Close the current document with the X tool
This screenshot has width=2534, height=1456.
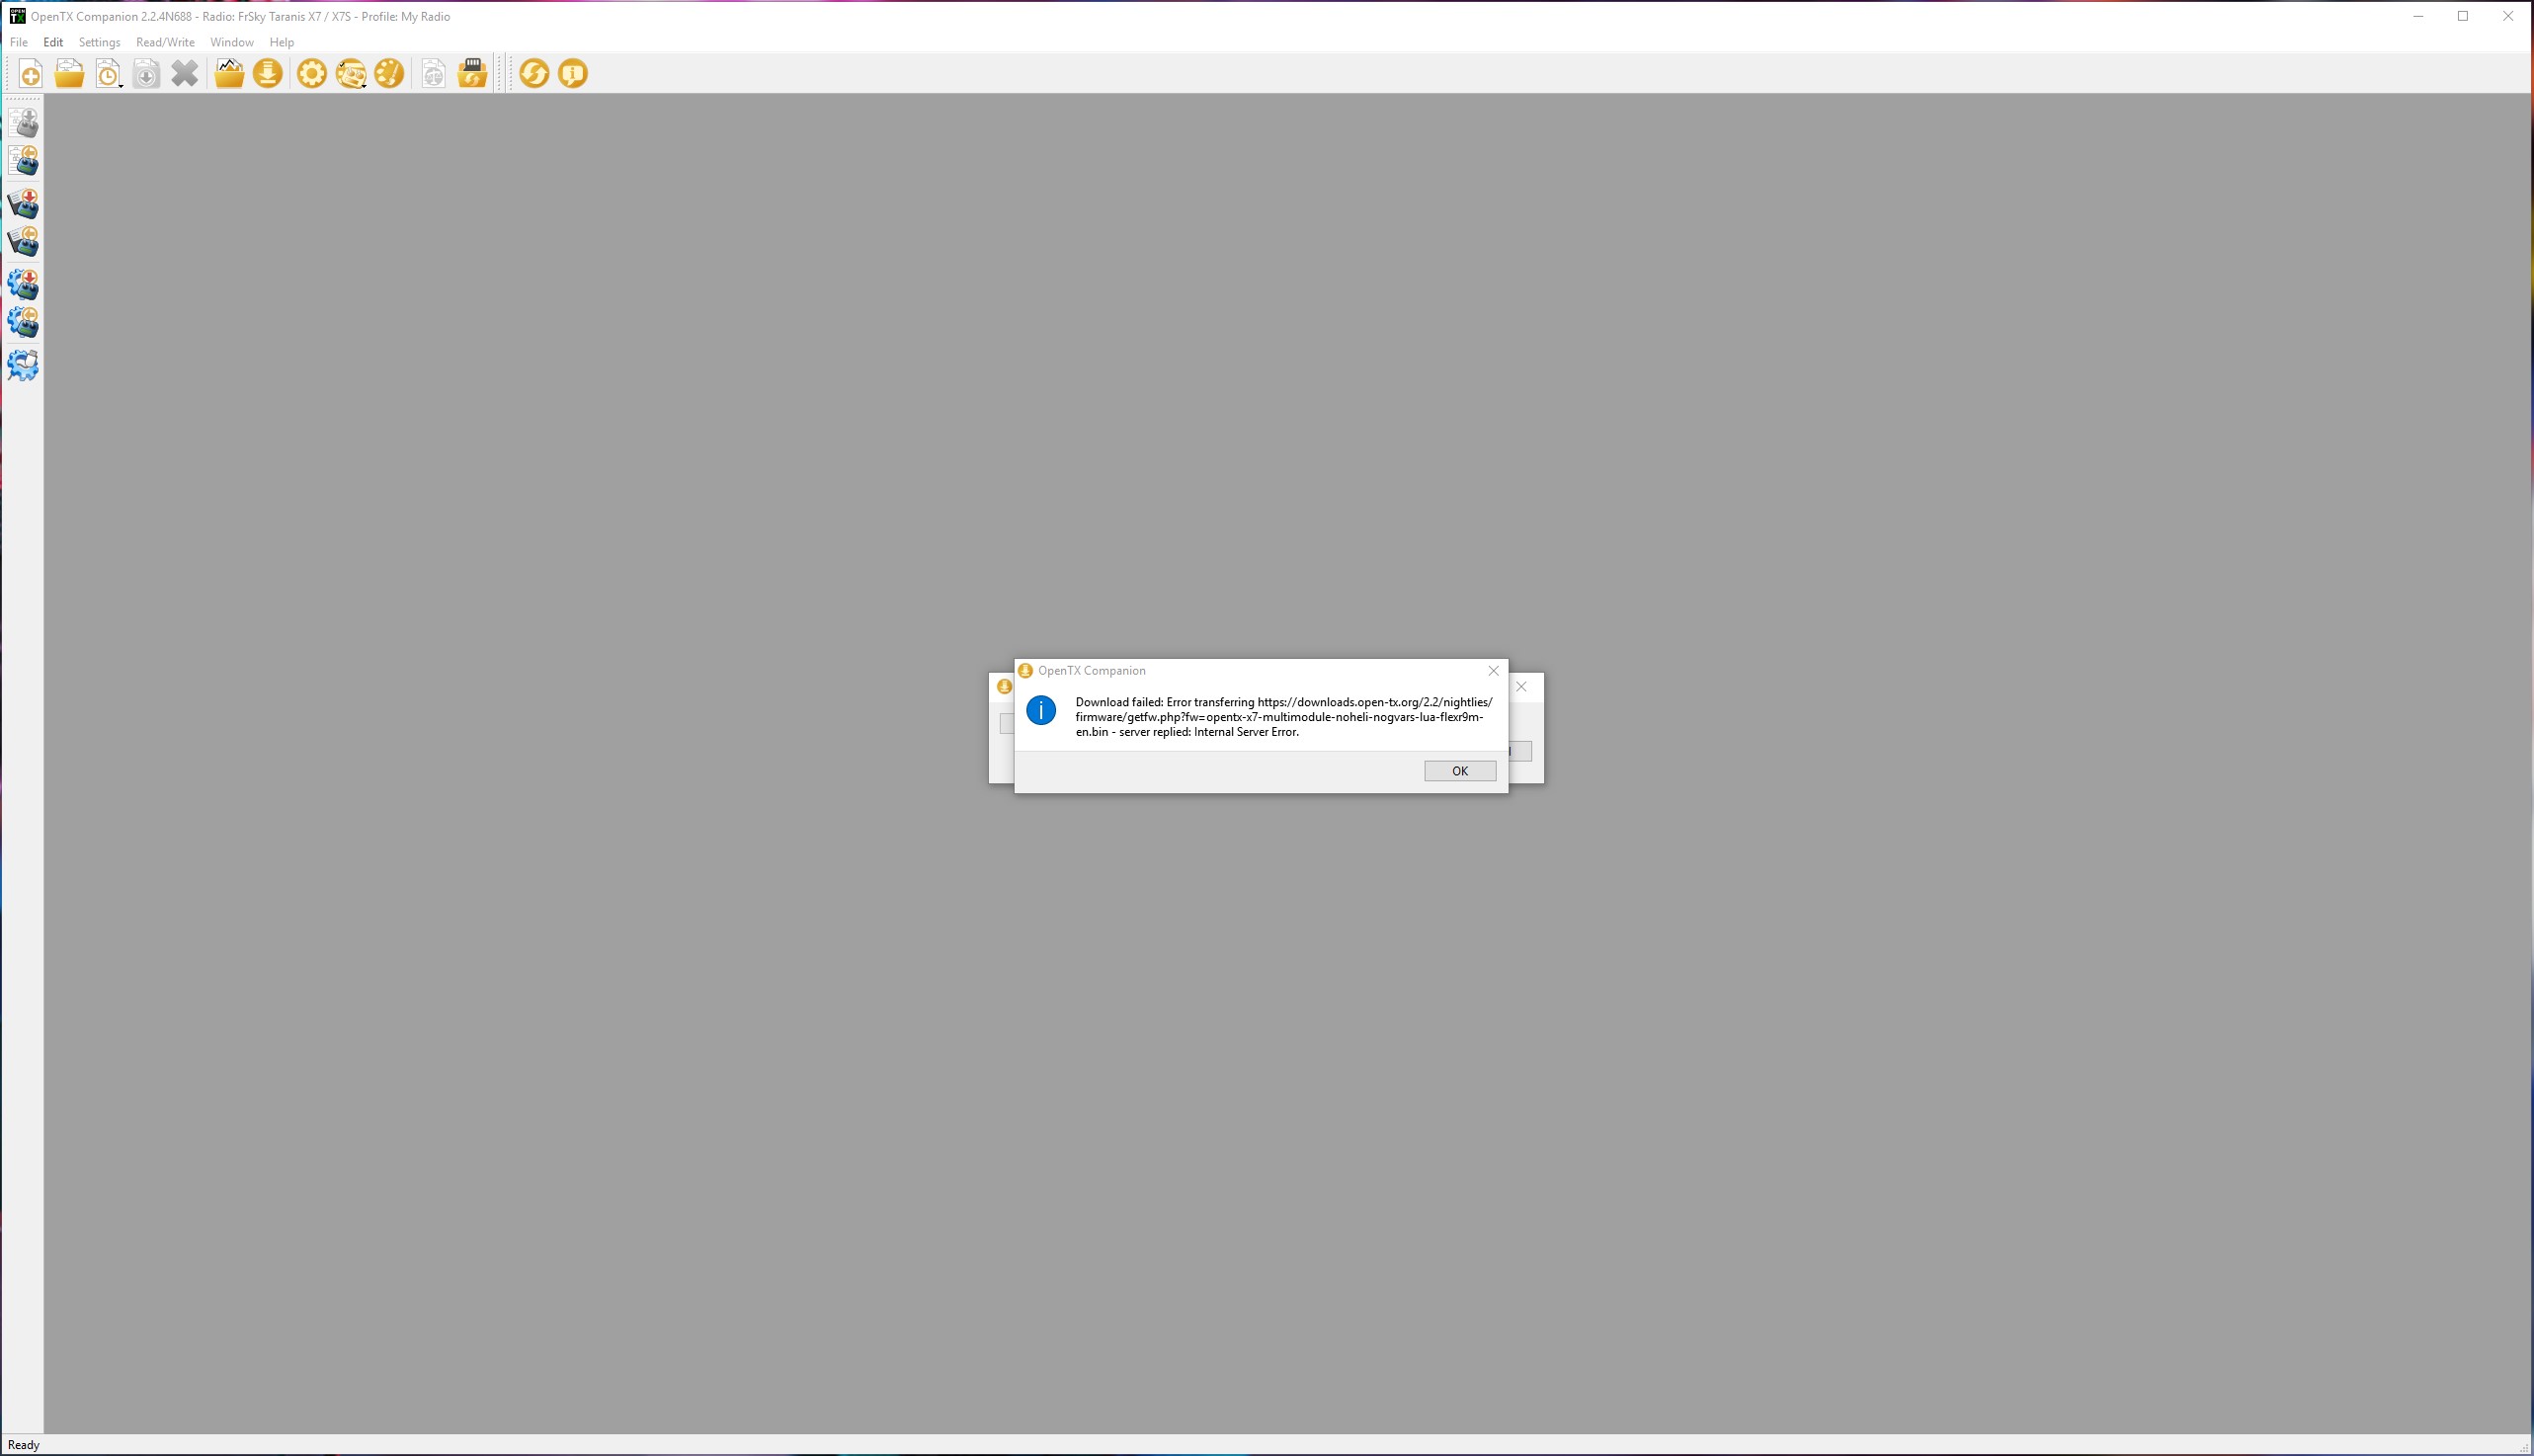(x=184, y=73)
